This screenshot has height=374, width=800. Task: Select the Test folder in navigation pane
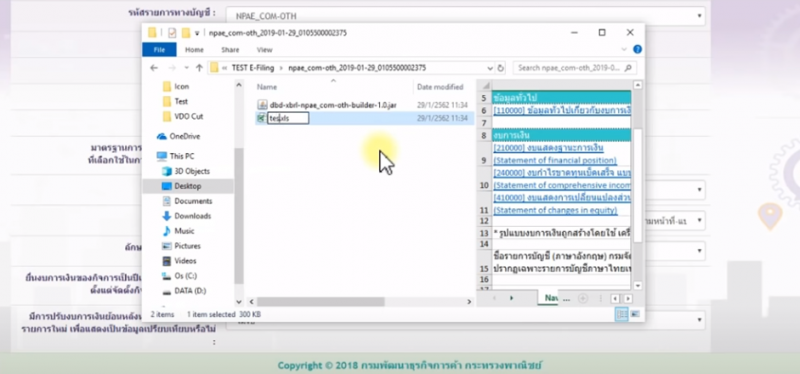pyautogui.click(x=181, y=101)
